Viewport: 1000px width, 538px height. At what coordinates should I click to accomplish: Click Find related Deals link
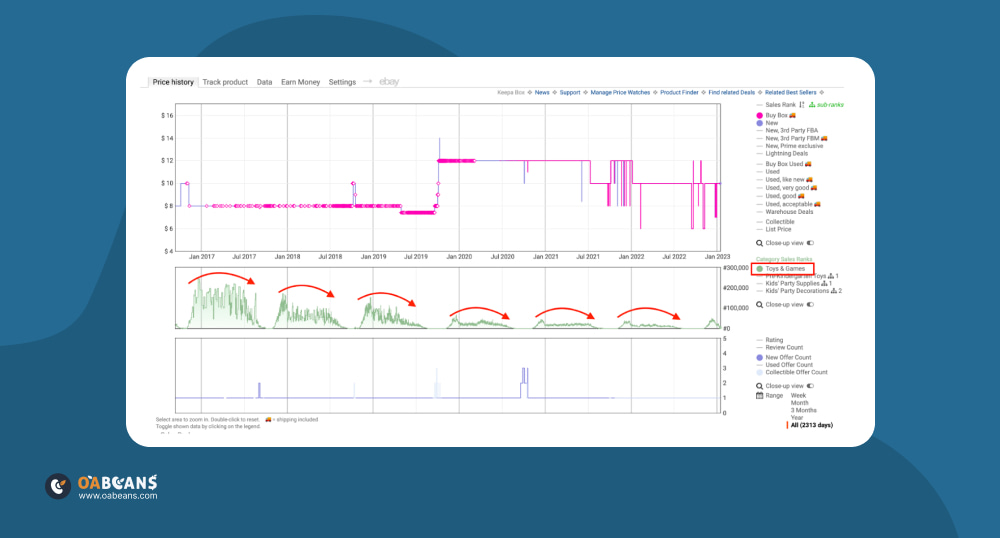[x=732, y=92]
